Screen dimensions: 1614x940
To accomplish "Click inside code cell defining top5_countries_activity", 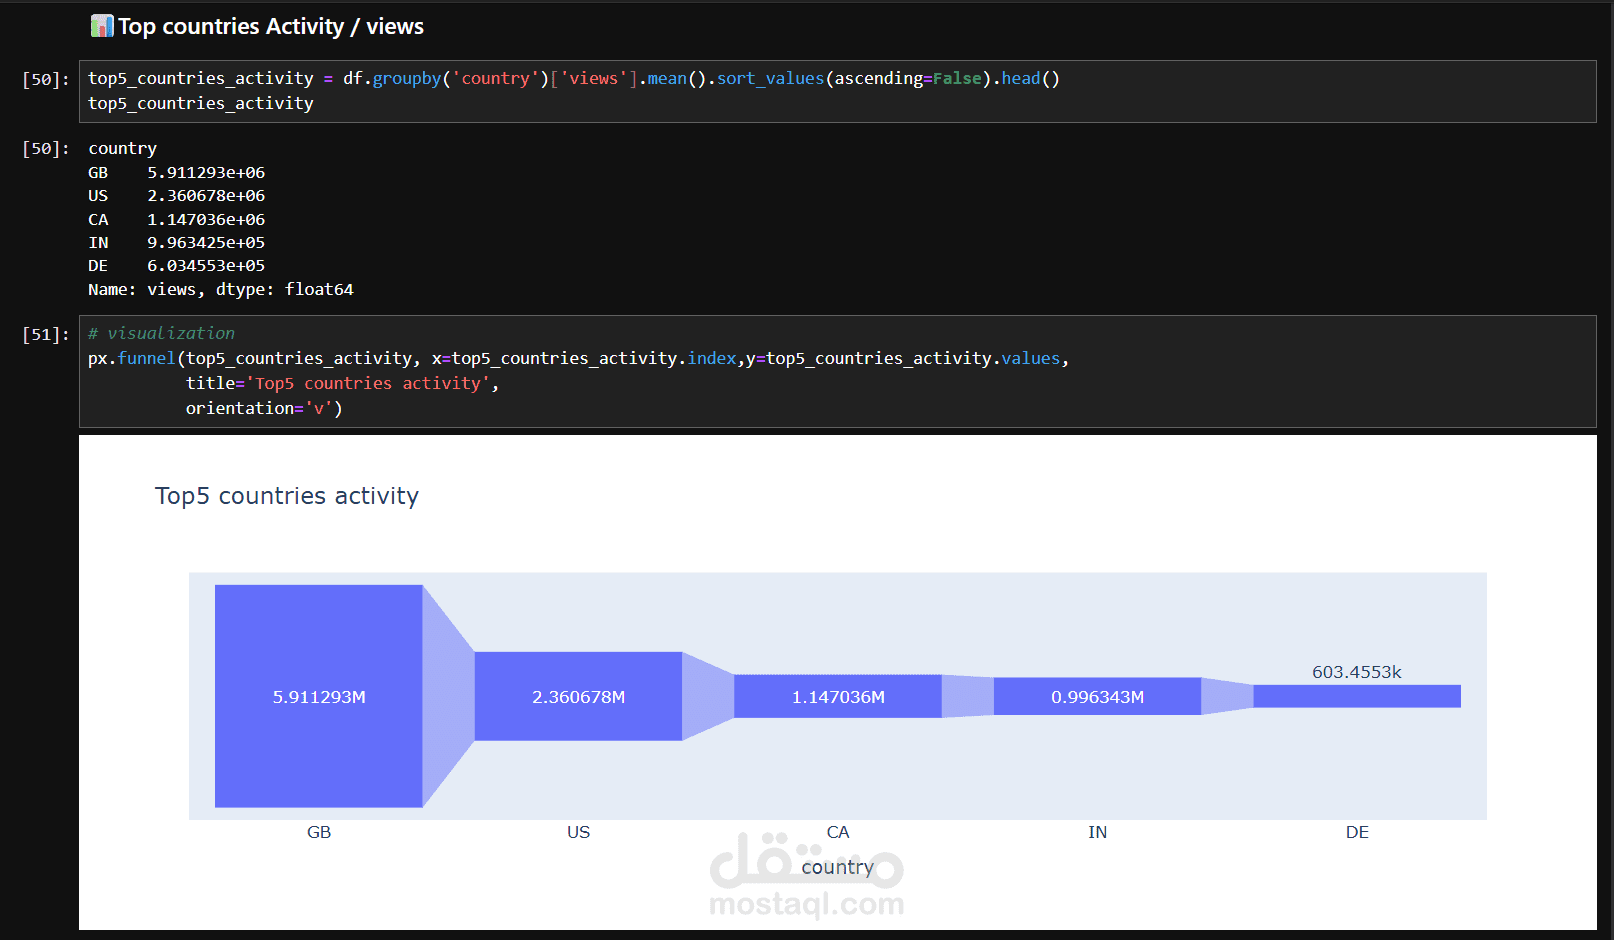I will pos(837,91).
